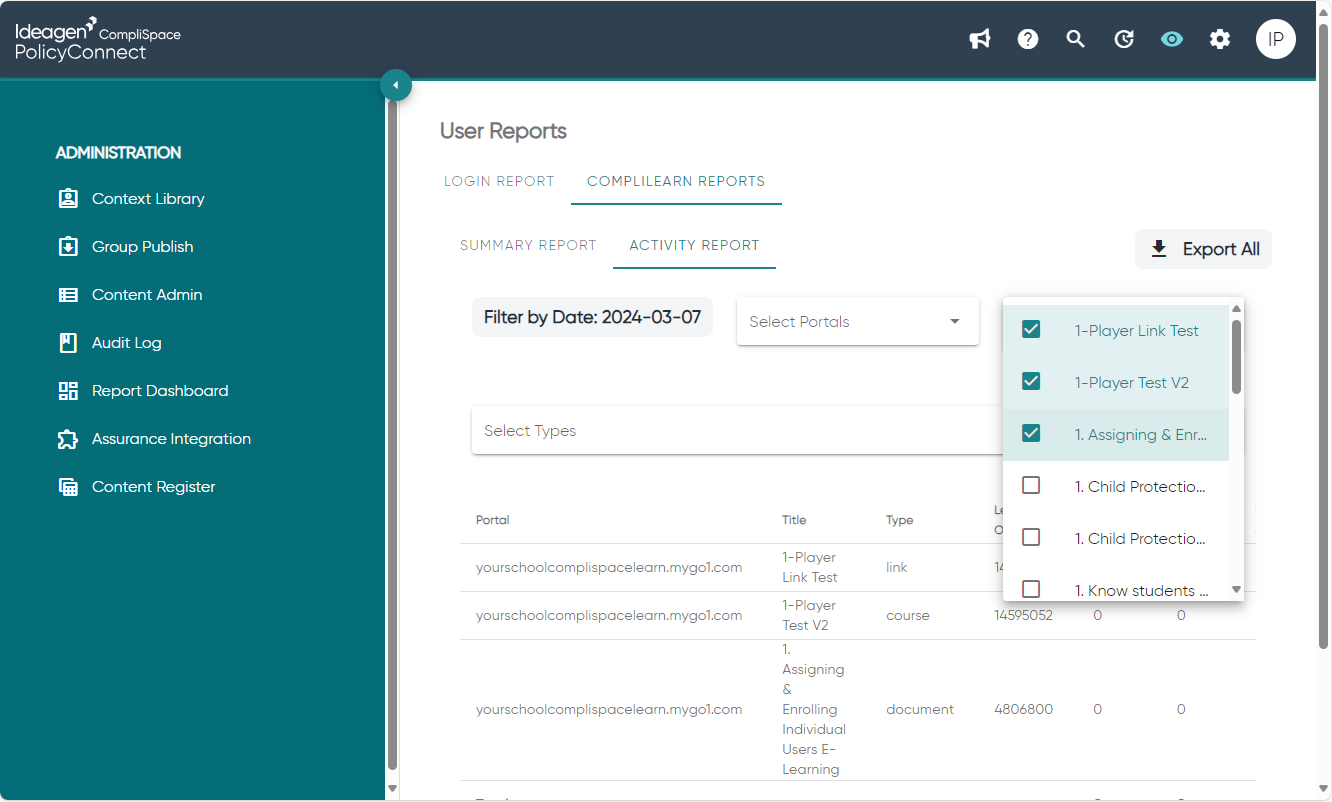Open Group Publish menu item
The height and width of the screenshot is (802, 1332).
(x=143, y=246)
